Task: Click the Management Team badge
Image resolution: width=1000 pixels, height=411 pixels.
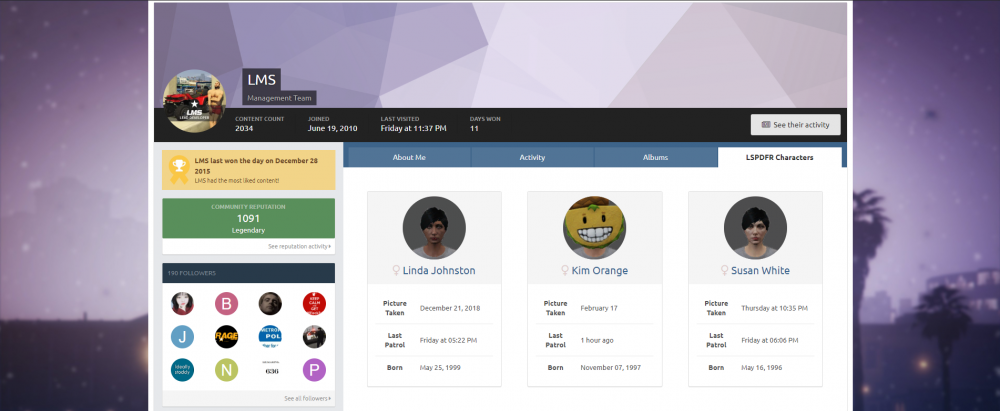Action: (279, 98)
